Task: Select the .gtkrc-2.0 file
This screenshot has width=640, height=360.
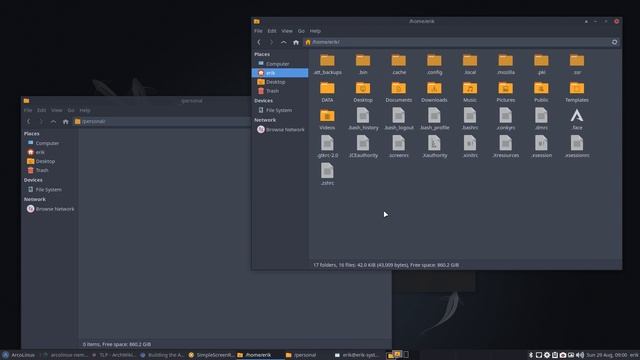Action: [x=327, y=147]
